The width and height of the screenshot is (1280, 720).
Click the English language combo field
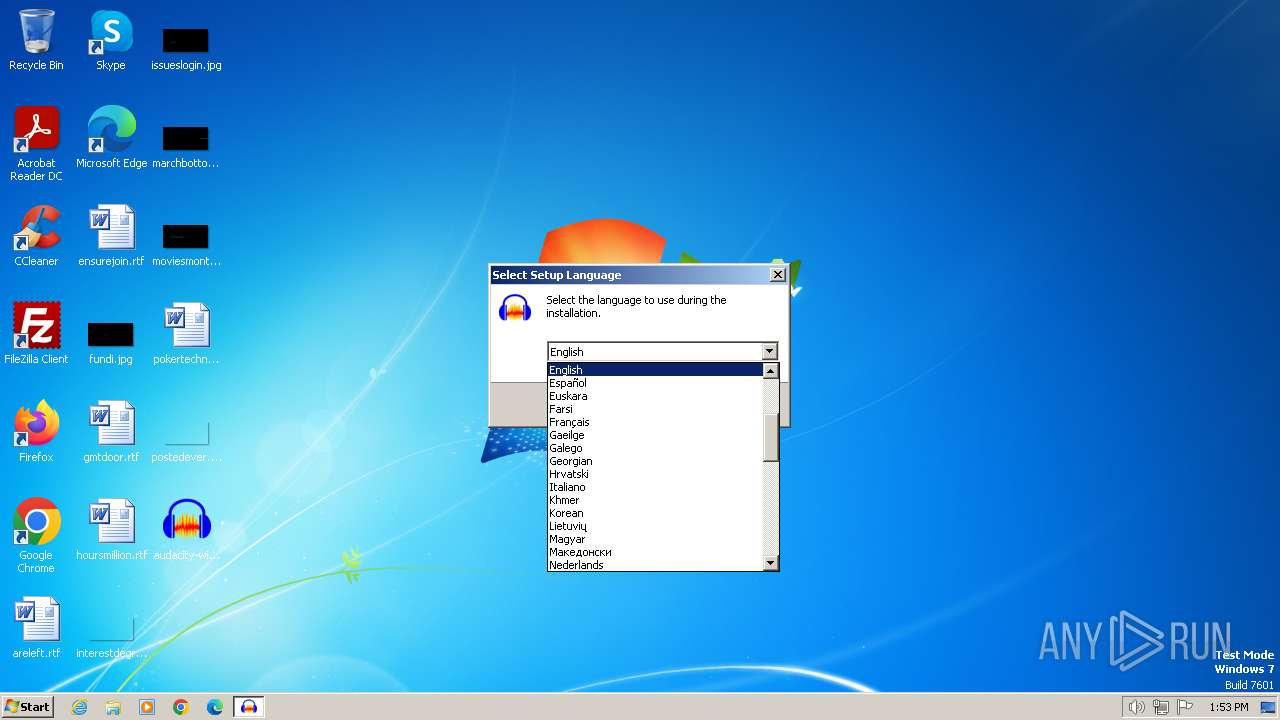coord(654,351)
